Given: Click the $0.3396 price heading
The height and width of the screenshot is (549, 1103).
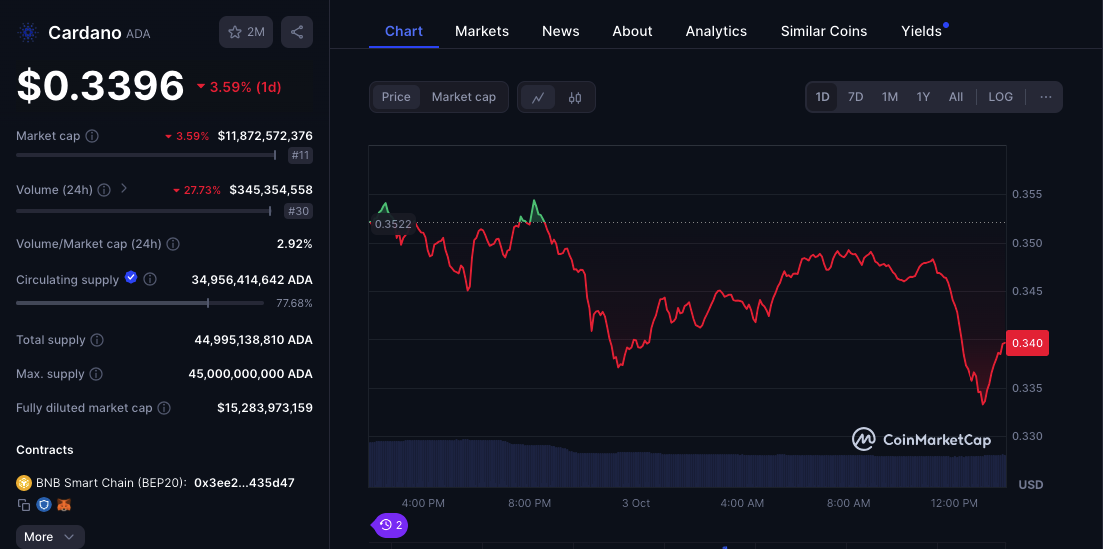Looking at the screenshot, I should click(x=101, y=86).
